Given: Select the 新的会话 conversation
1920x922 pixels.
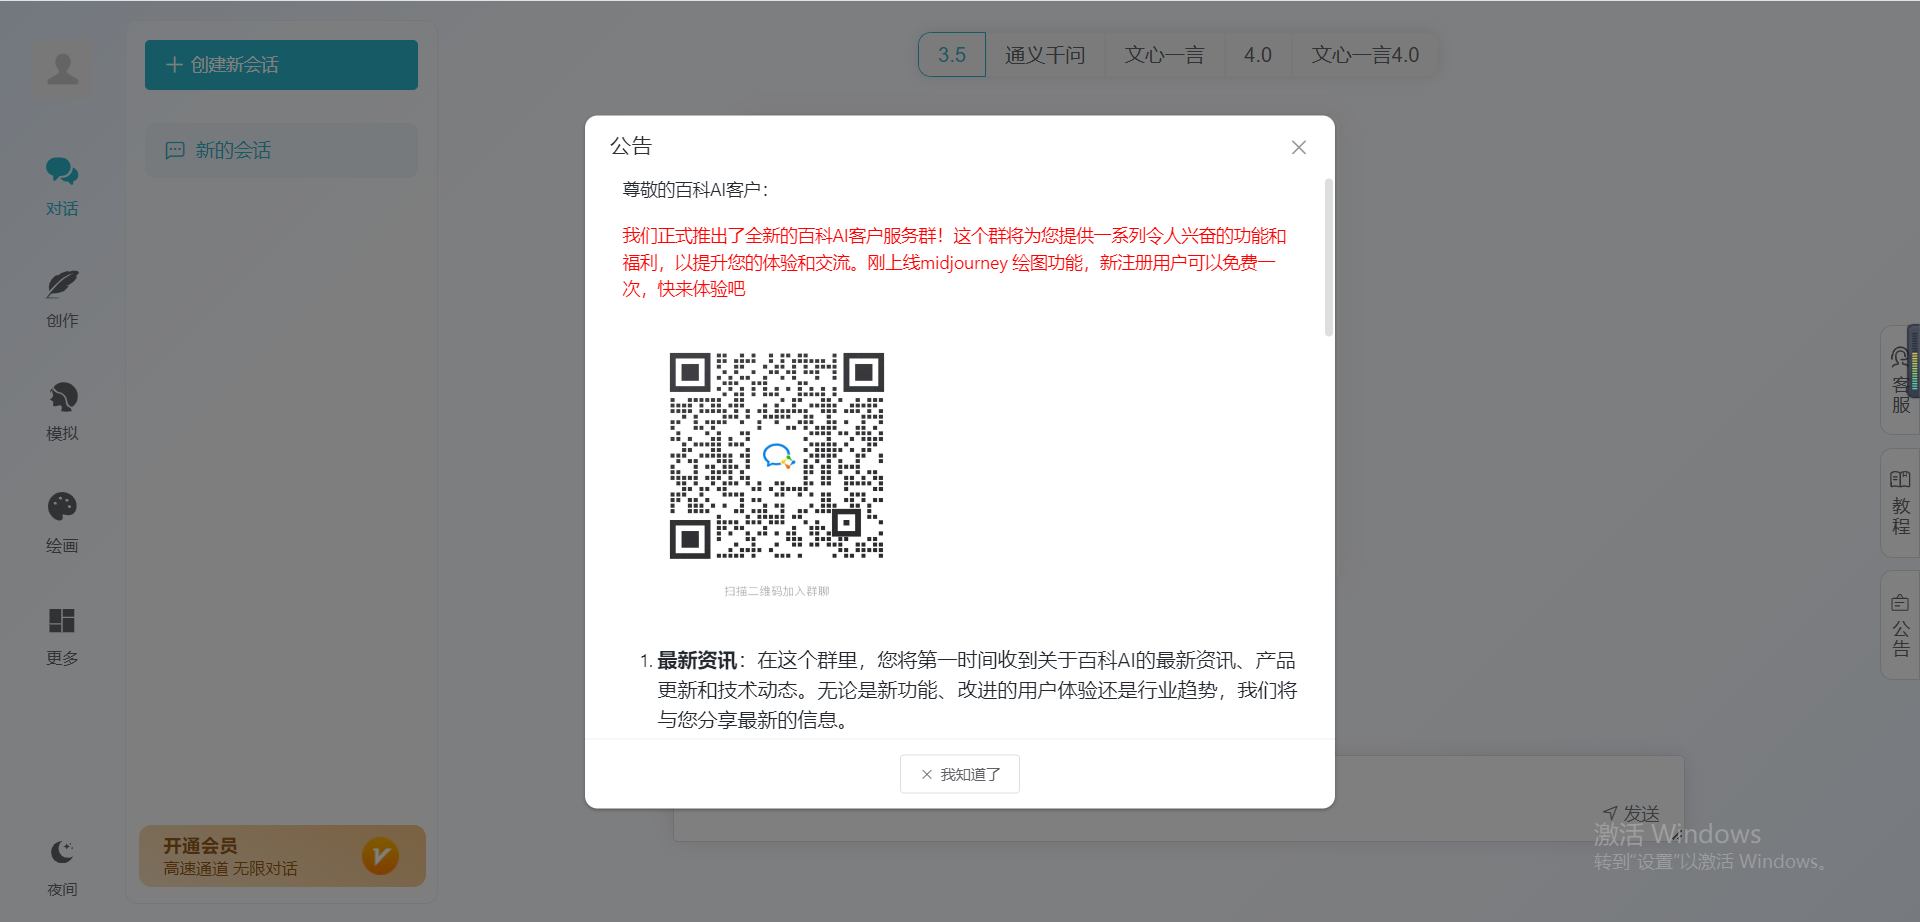Looking at the screenshot, I should [x=281, y=150].
